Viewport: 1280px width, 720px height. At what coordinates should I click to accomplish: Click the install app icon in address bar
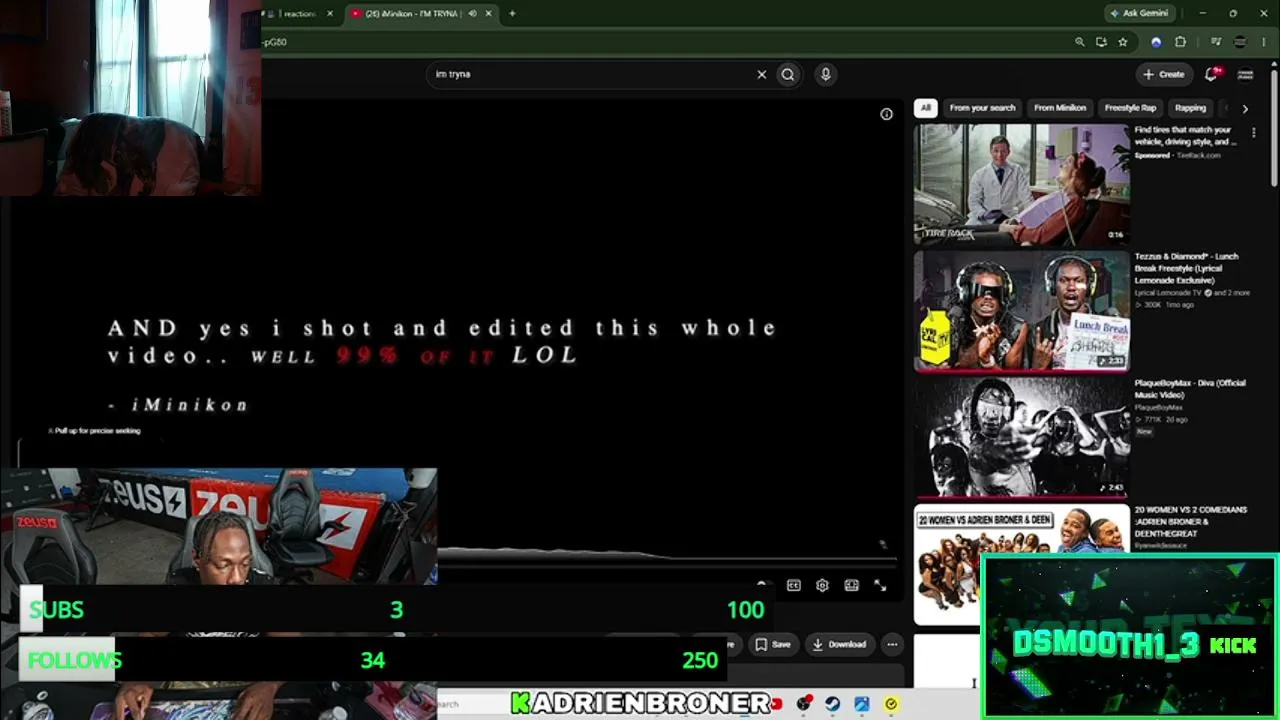click(x=1101, y=42)
